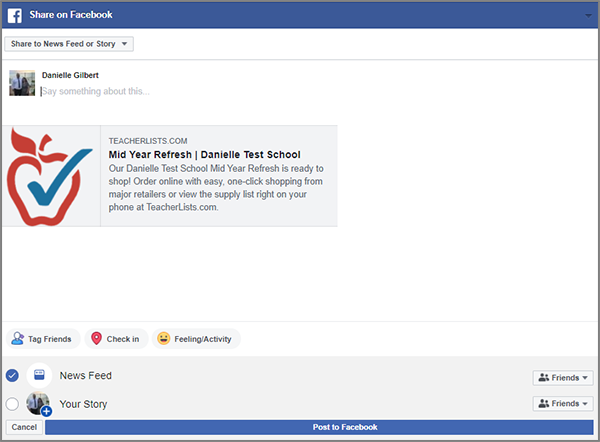Click the link preview description text

216,188
